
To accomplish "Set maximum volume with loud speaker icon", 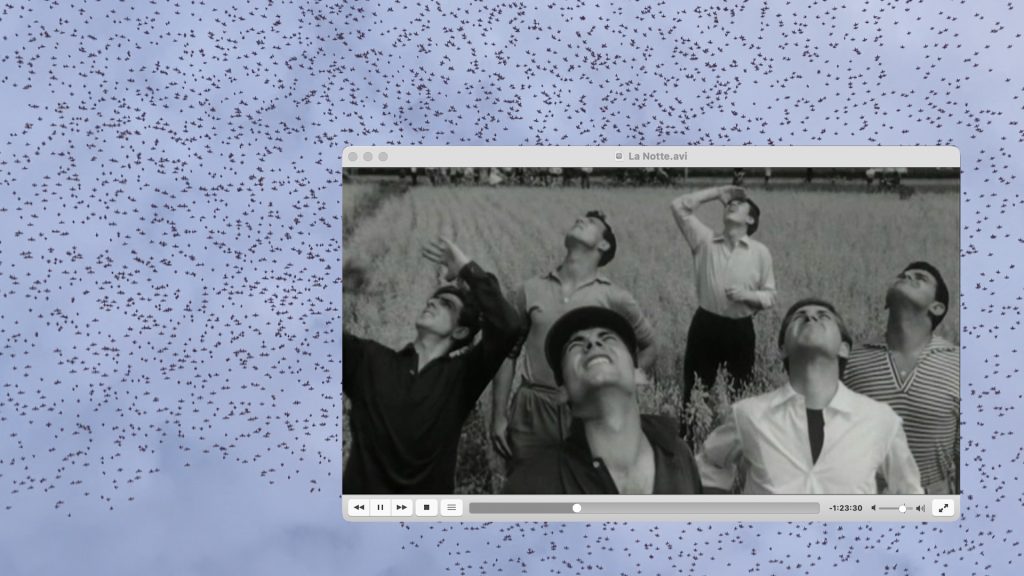I will 921,508.
